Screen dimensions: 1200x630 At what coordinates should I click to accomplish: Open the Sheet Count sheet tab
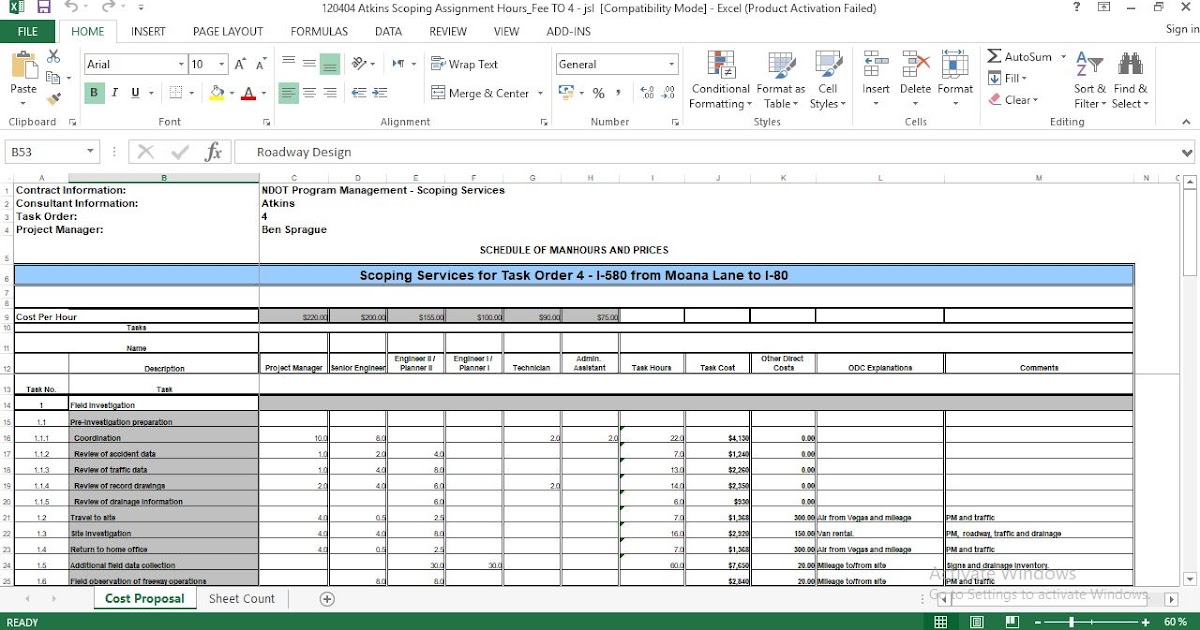coord(241,598)
